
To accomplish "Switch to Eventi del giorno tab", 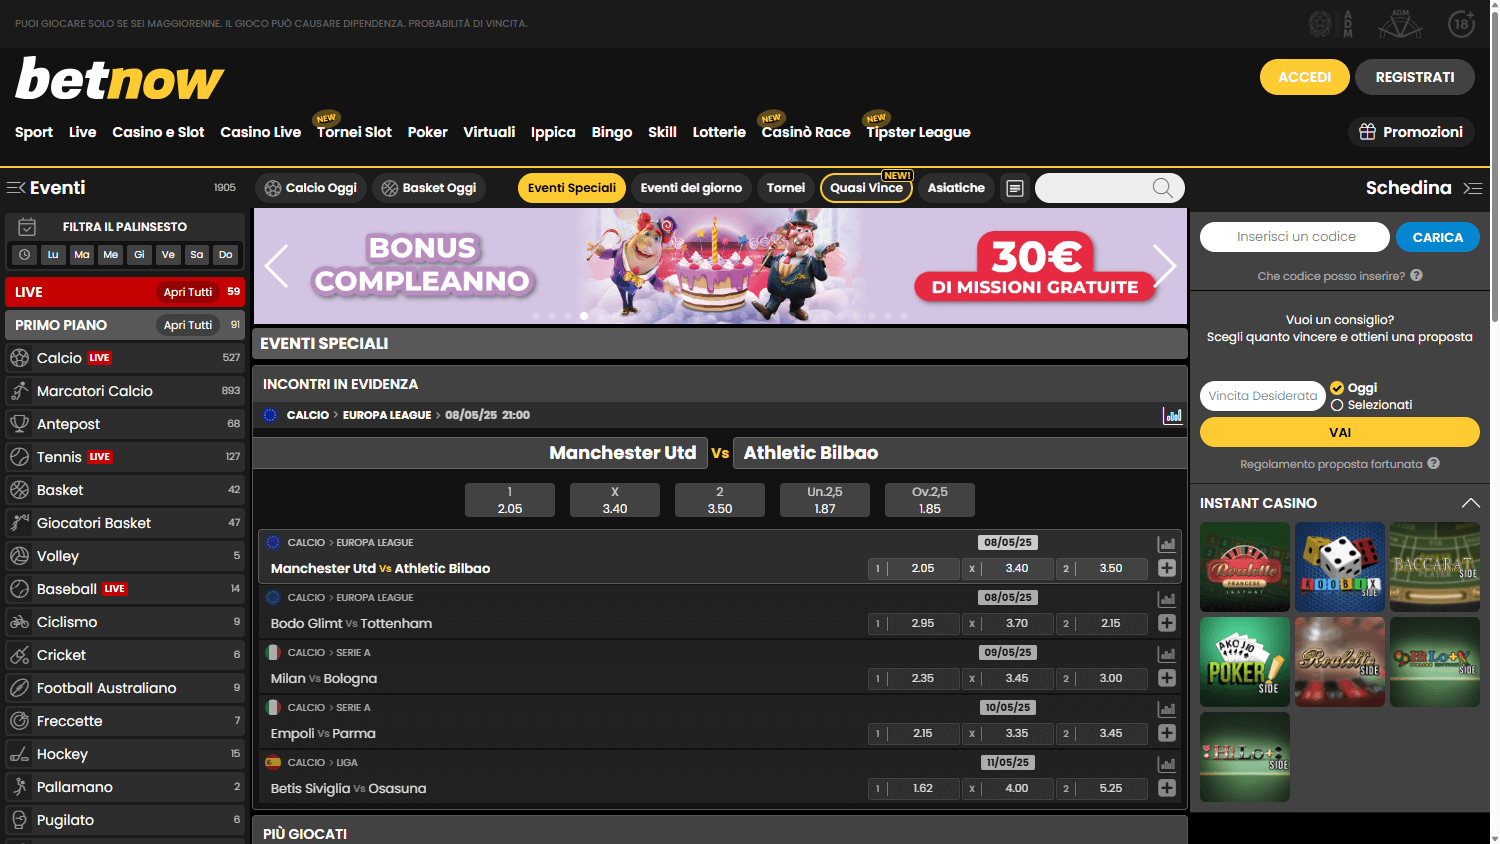I will pyautogui.click(x=691, y=188).
